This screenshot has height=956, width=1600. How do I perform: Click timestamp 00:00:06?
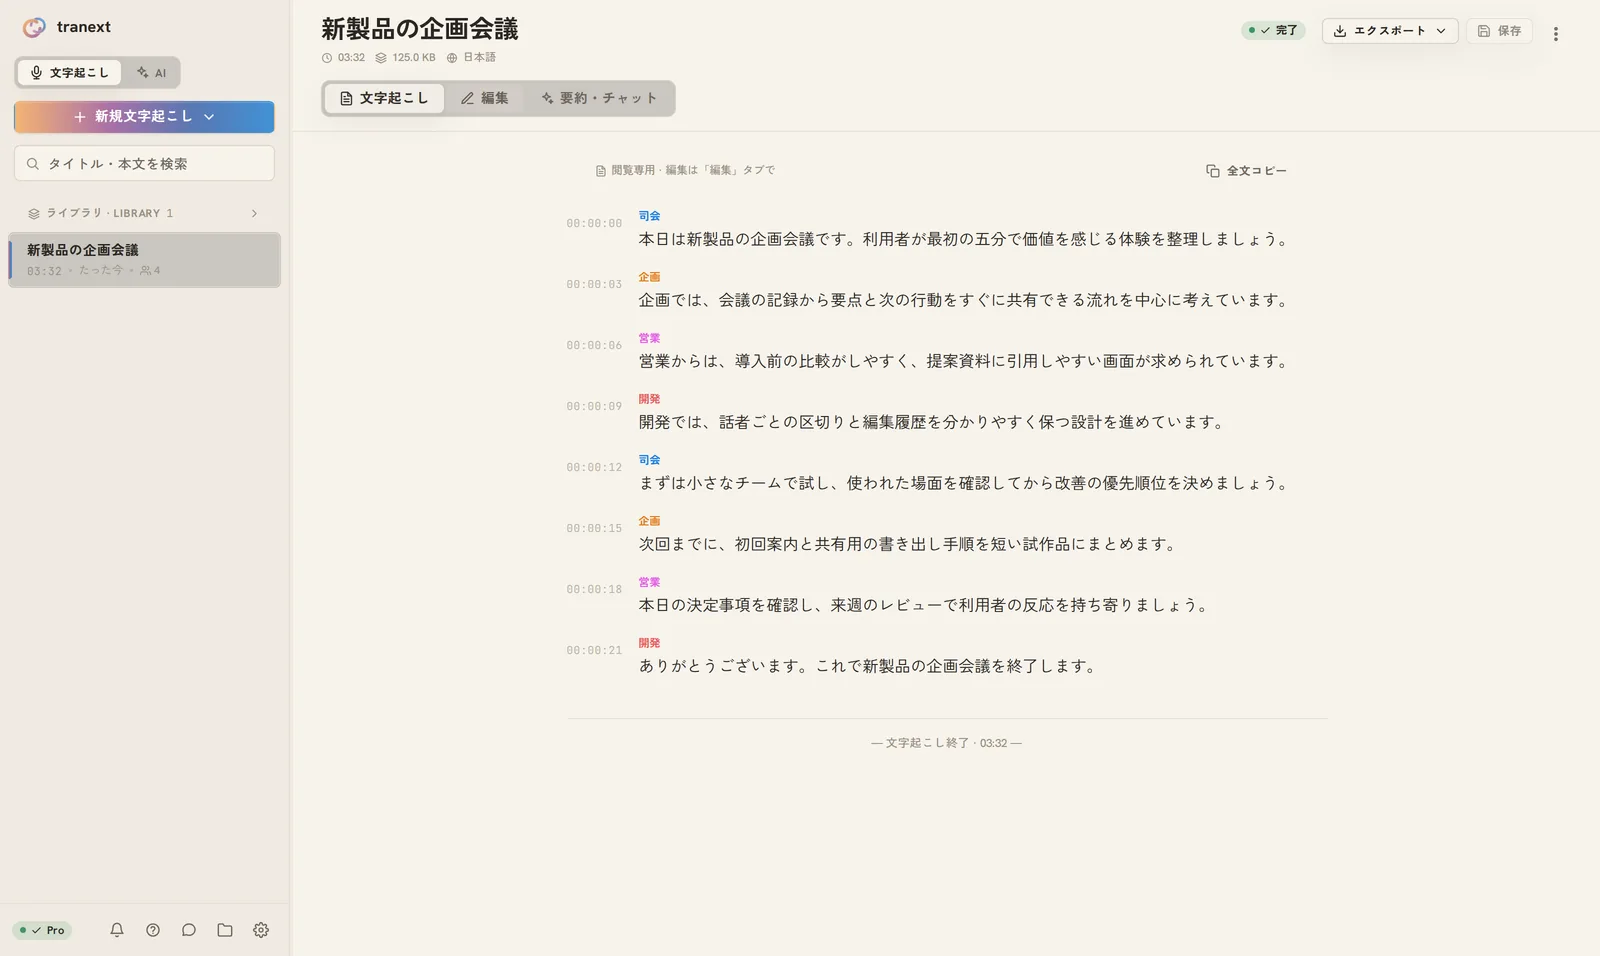click(x=594, y=346)
